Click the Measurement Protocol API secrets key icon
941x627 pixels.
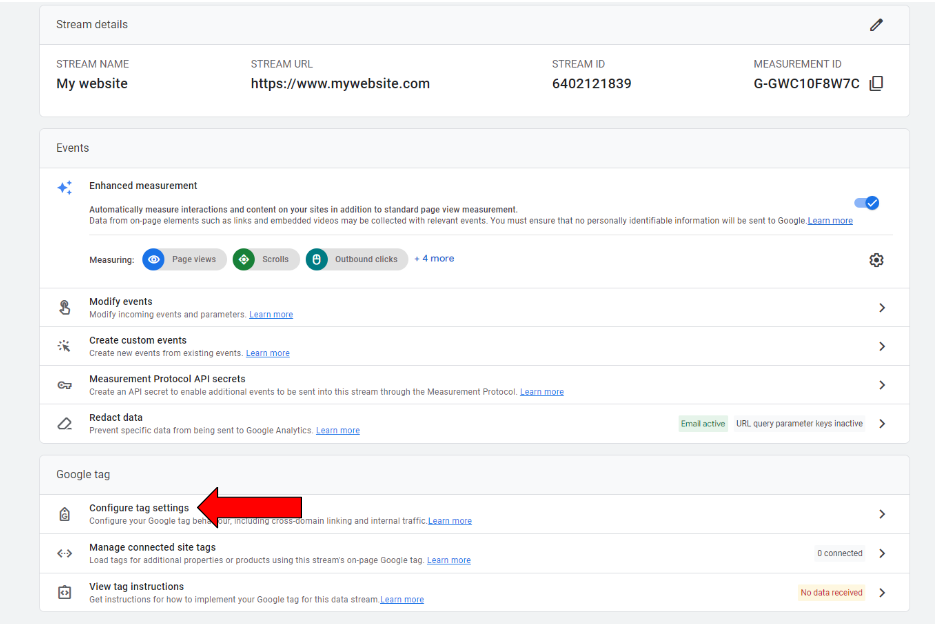65,385
